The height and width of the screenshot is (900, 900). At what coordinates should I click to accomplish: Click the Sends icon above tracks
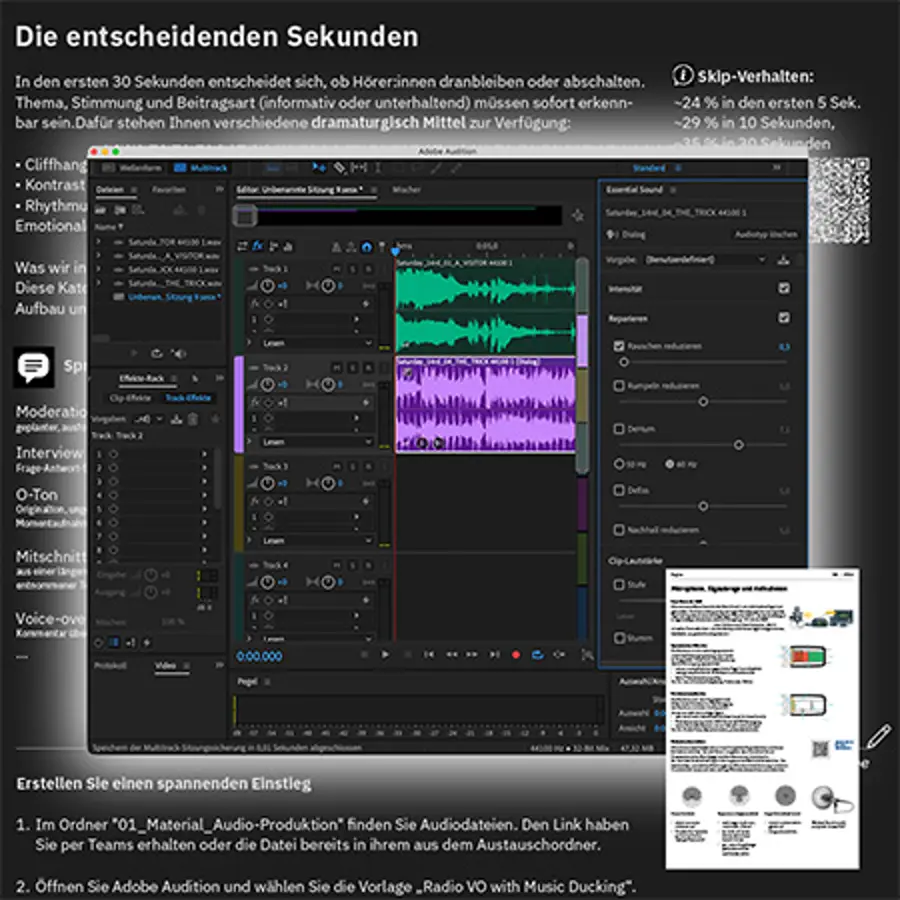point(273,246)
